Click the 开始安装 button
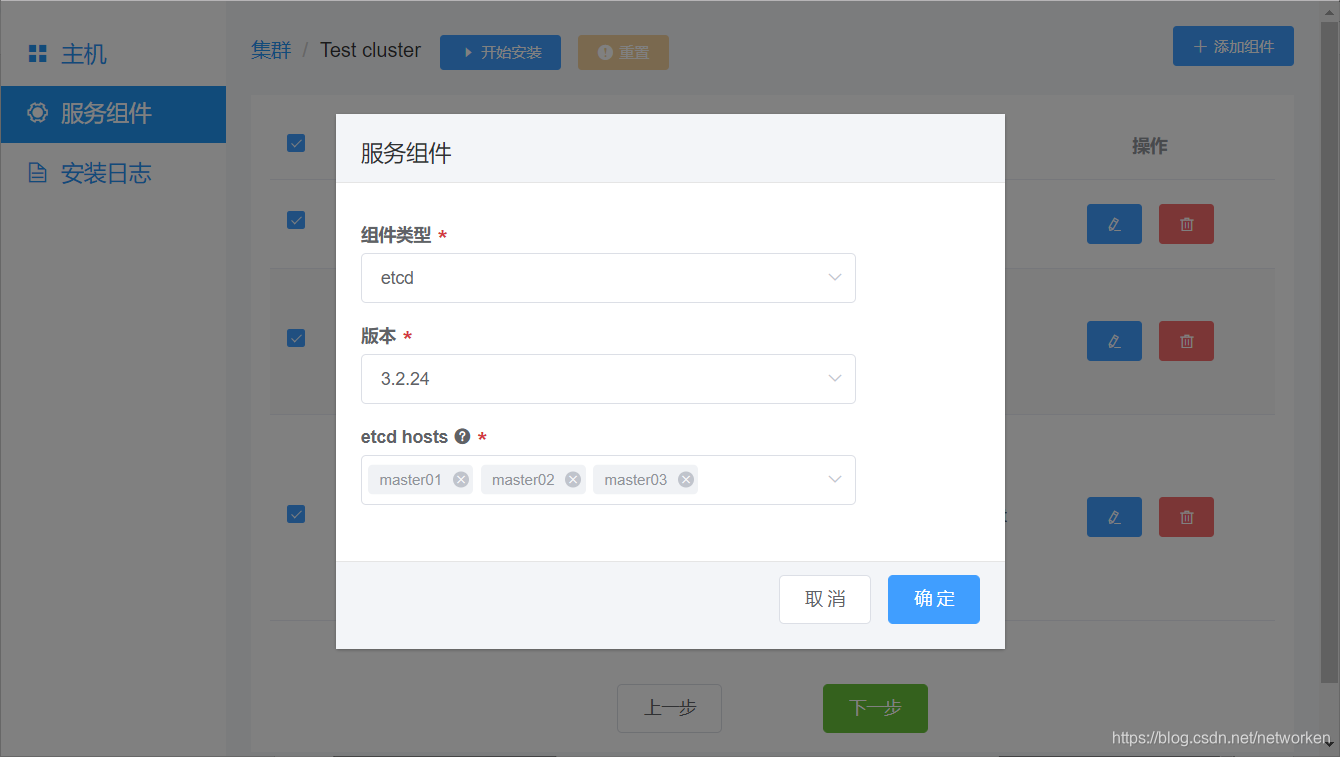Viewport: 1340px width, 757px height. 500,53
